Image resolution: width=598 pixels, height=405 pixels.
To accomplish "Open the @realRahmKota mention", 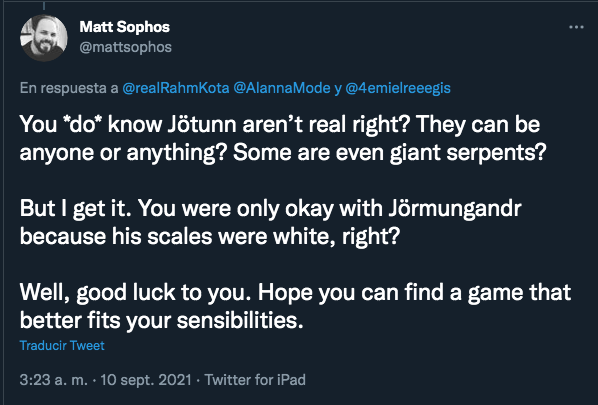I will click(x=176, y=88).
